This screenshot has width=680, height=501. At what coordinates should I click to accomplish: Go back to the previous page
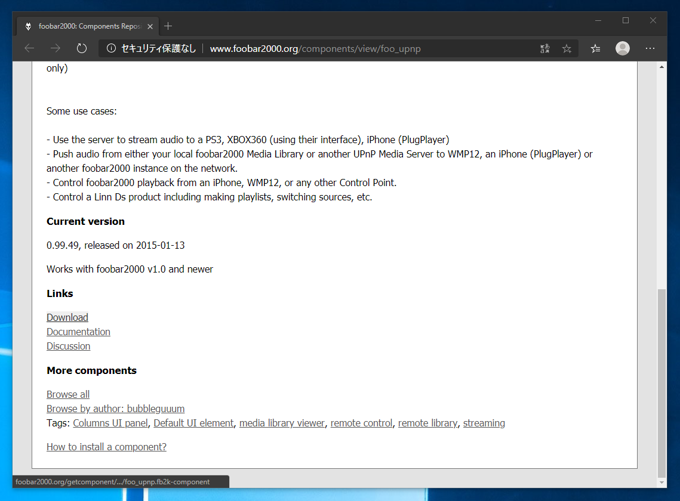pos(29,49)
